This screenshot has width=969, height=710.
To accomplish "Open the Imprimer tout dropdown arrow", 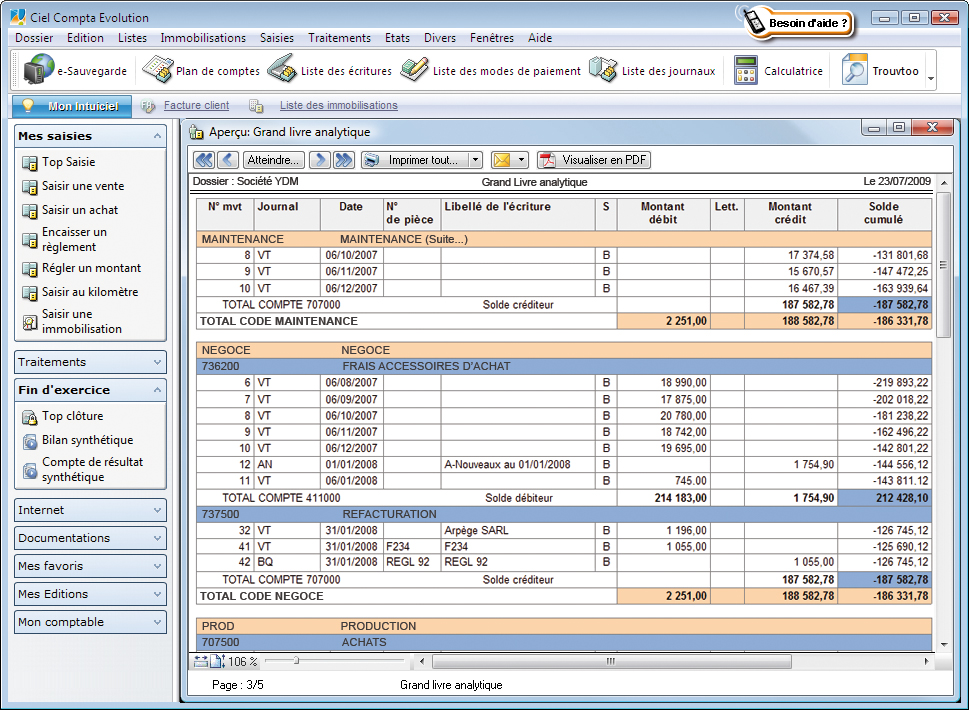I will (x=475, y=160).
